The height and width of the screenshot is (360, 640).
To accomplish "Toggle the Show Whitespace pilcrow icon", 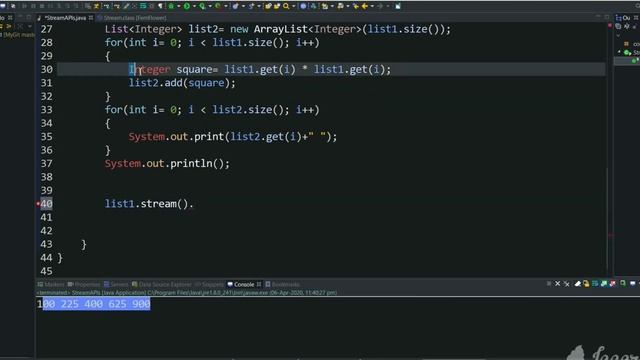I will [x=160, y=6].
